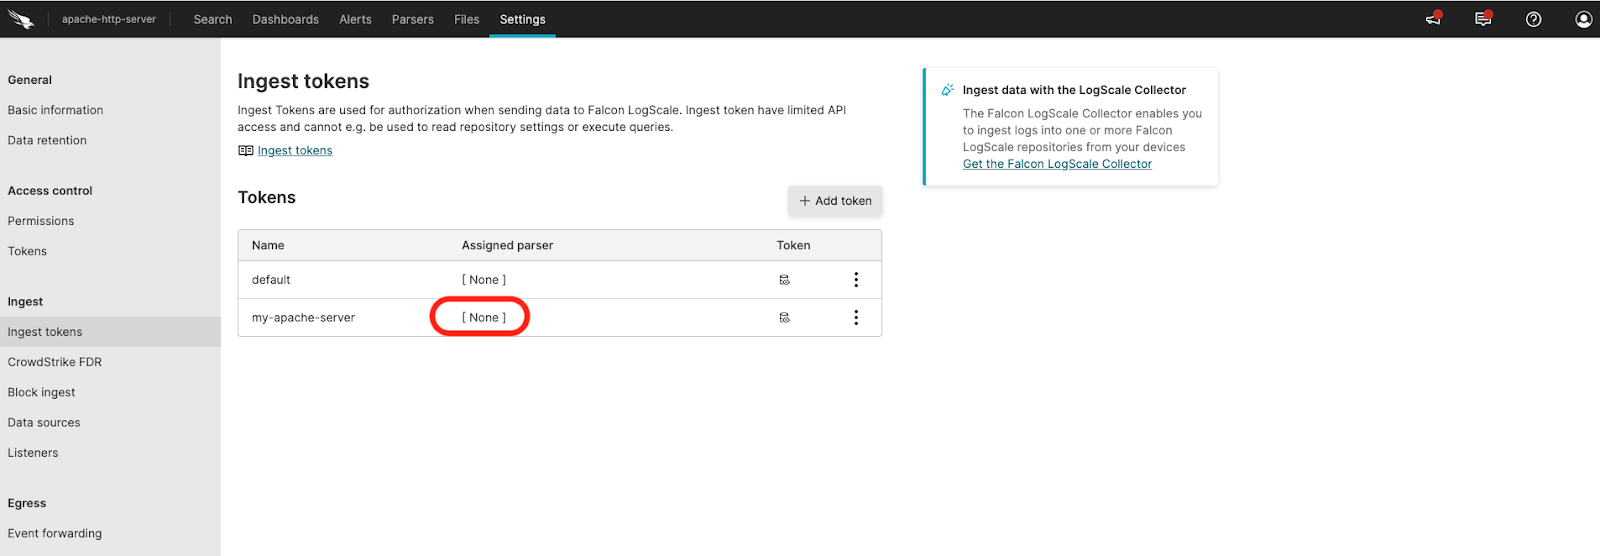The image size is (1600, 556).
Task: Open CrowdStrike FDR settings
Action: tap(55, 362)
